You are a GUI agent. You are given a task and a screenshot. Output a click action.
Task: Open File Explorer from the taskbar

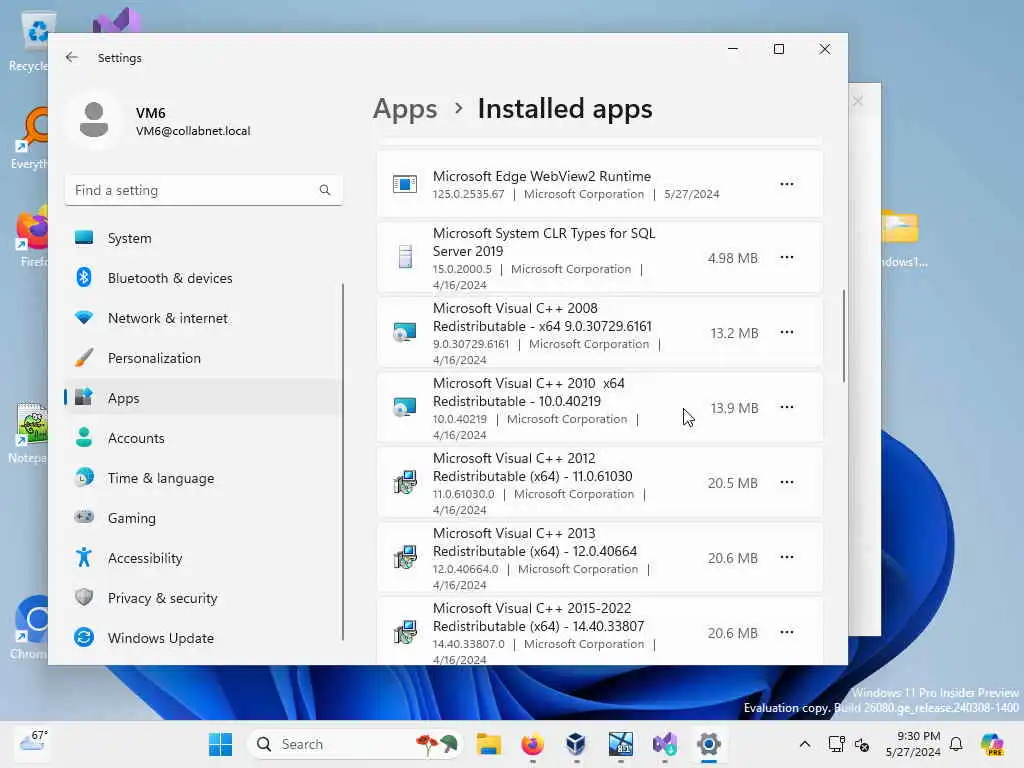[x=488, y=744]
